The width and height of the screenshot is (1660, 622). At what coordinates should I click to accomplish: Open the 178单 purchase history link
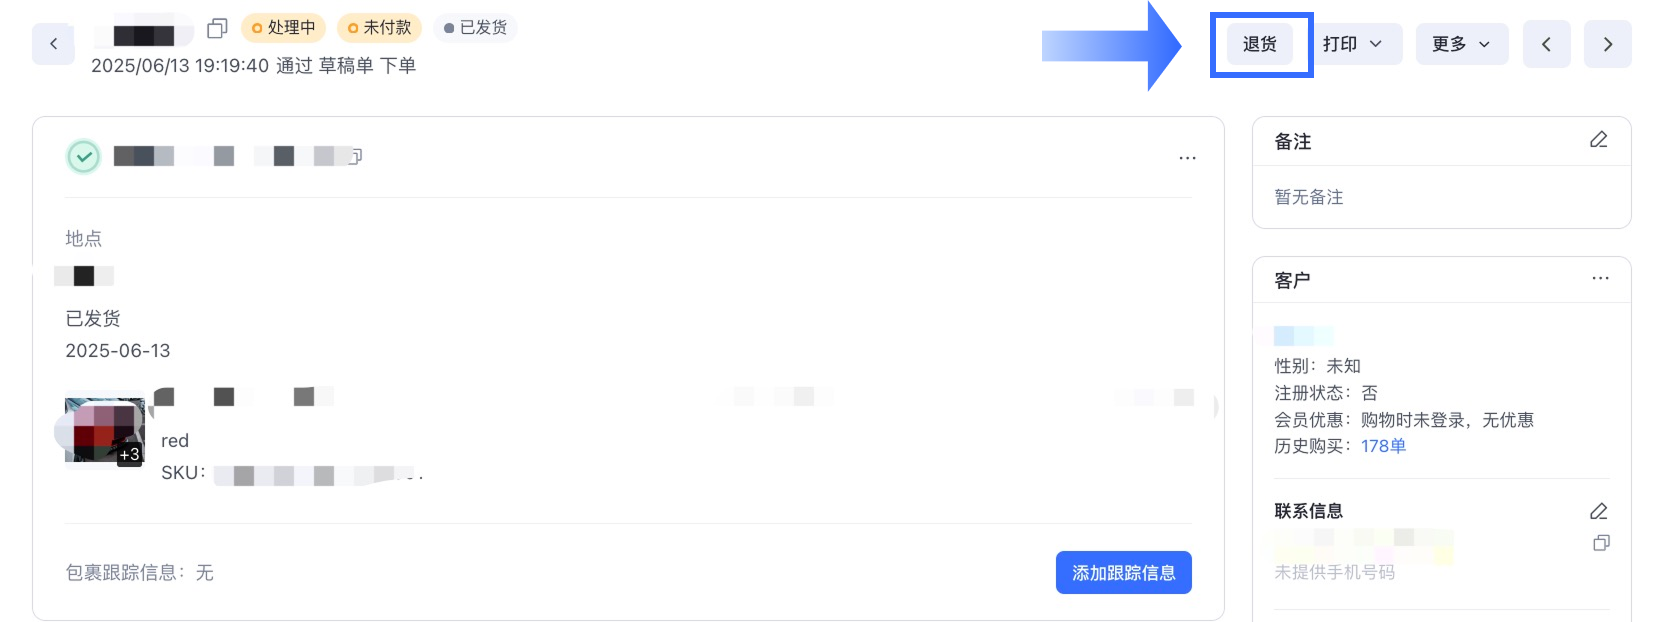[x=1383, y=446]
